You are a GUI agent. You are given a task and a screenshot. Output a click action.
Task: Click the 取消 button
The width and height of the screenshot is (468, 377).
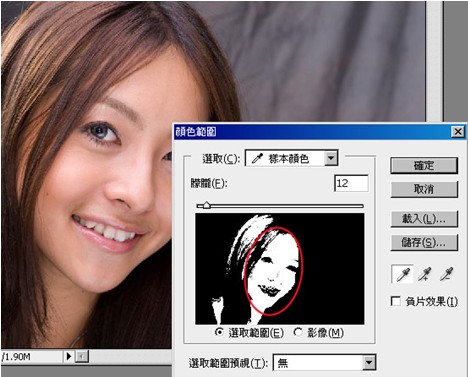click(x=424, y=189)
